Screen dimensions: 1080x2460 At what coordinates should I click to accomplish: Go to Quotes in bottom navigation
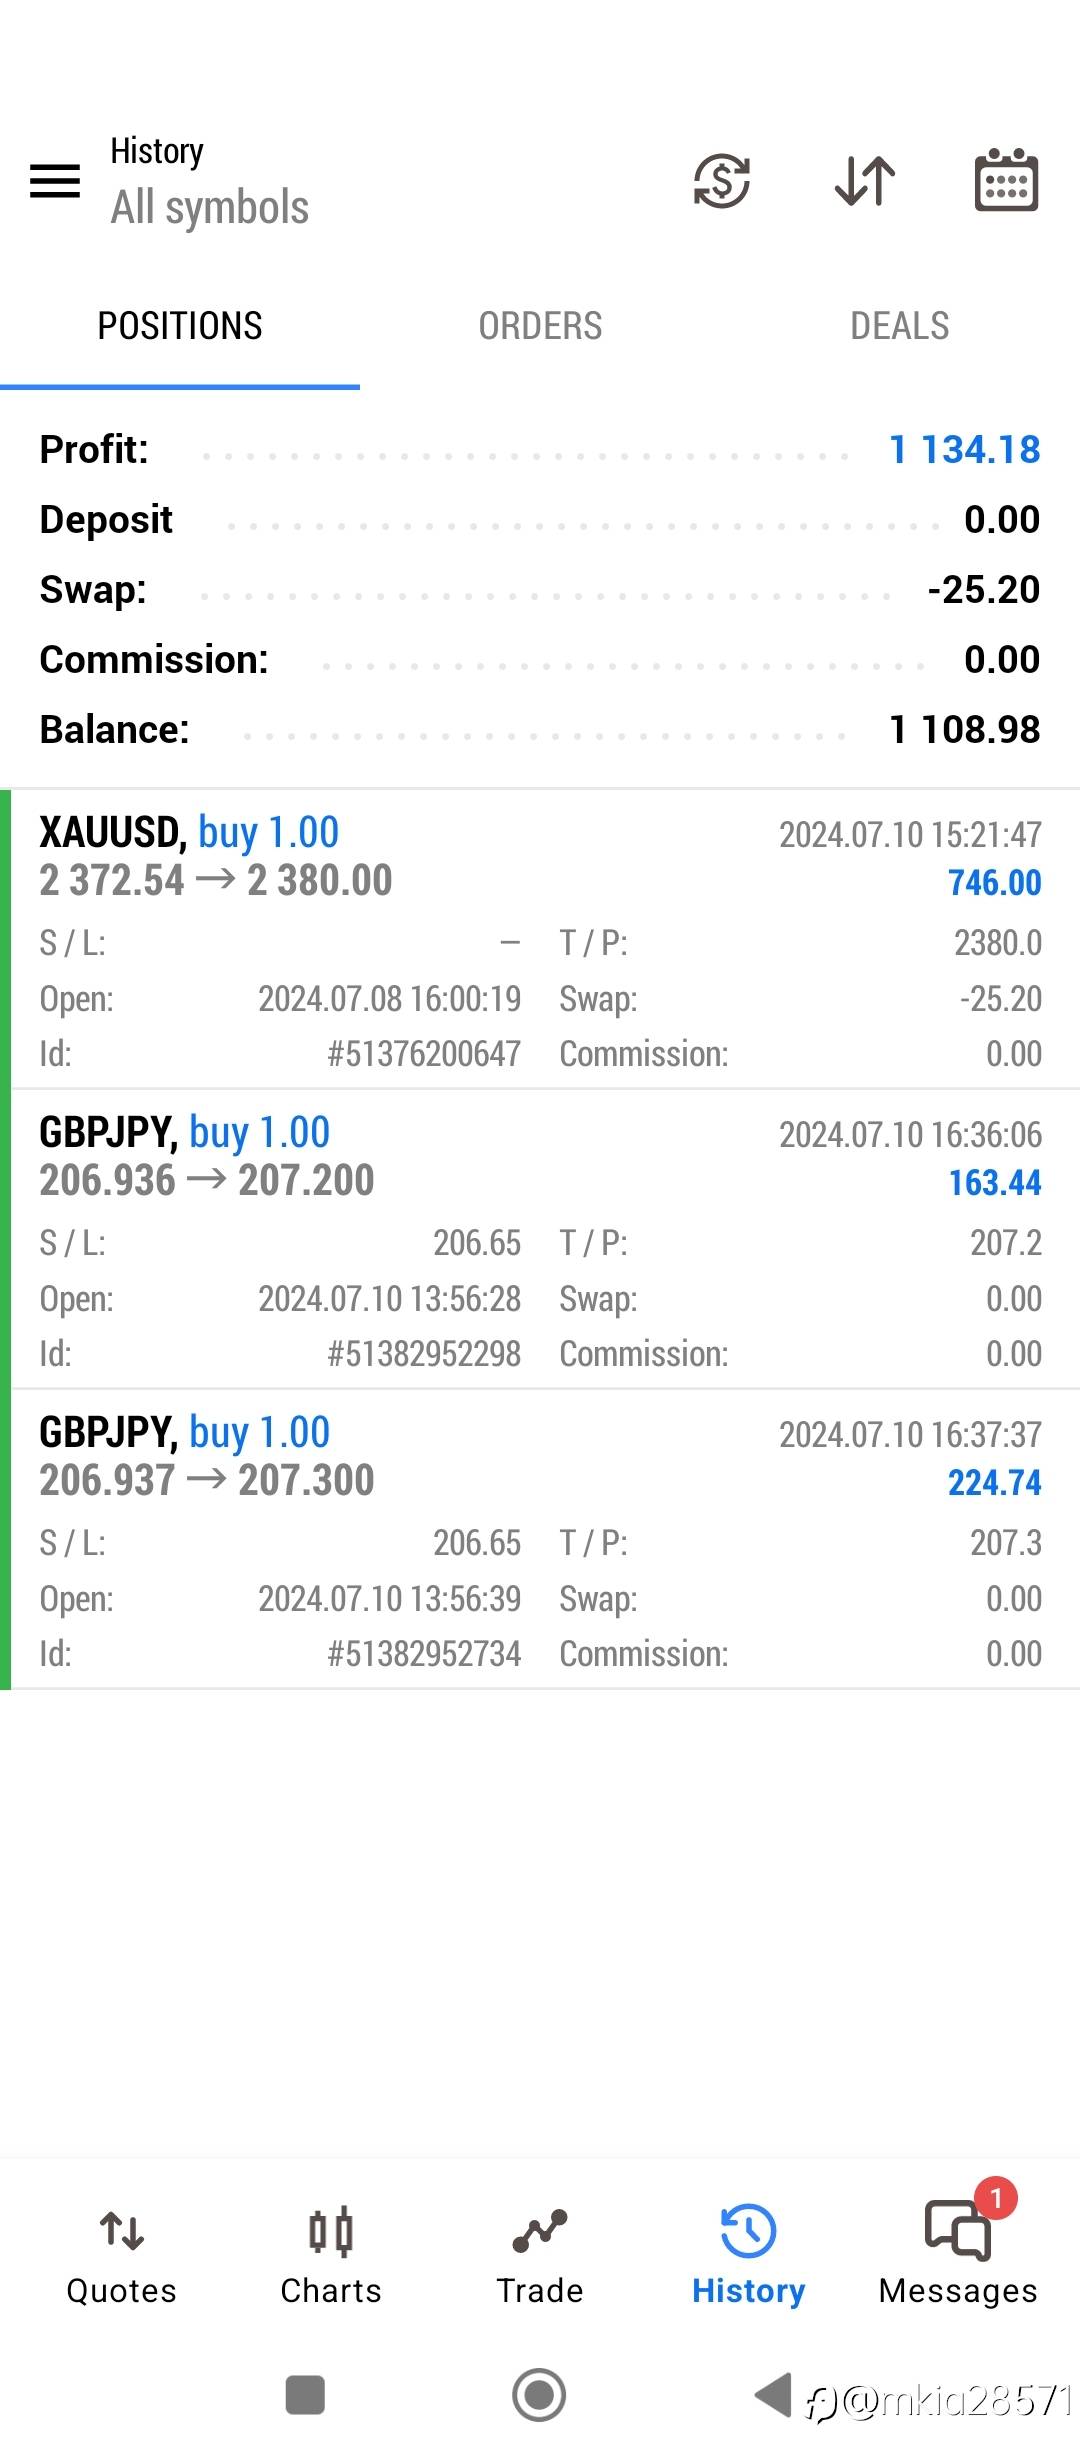click(x=121, y=2252)
